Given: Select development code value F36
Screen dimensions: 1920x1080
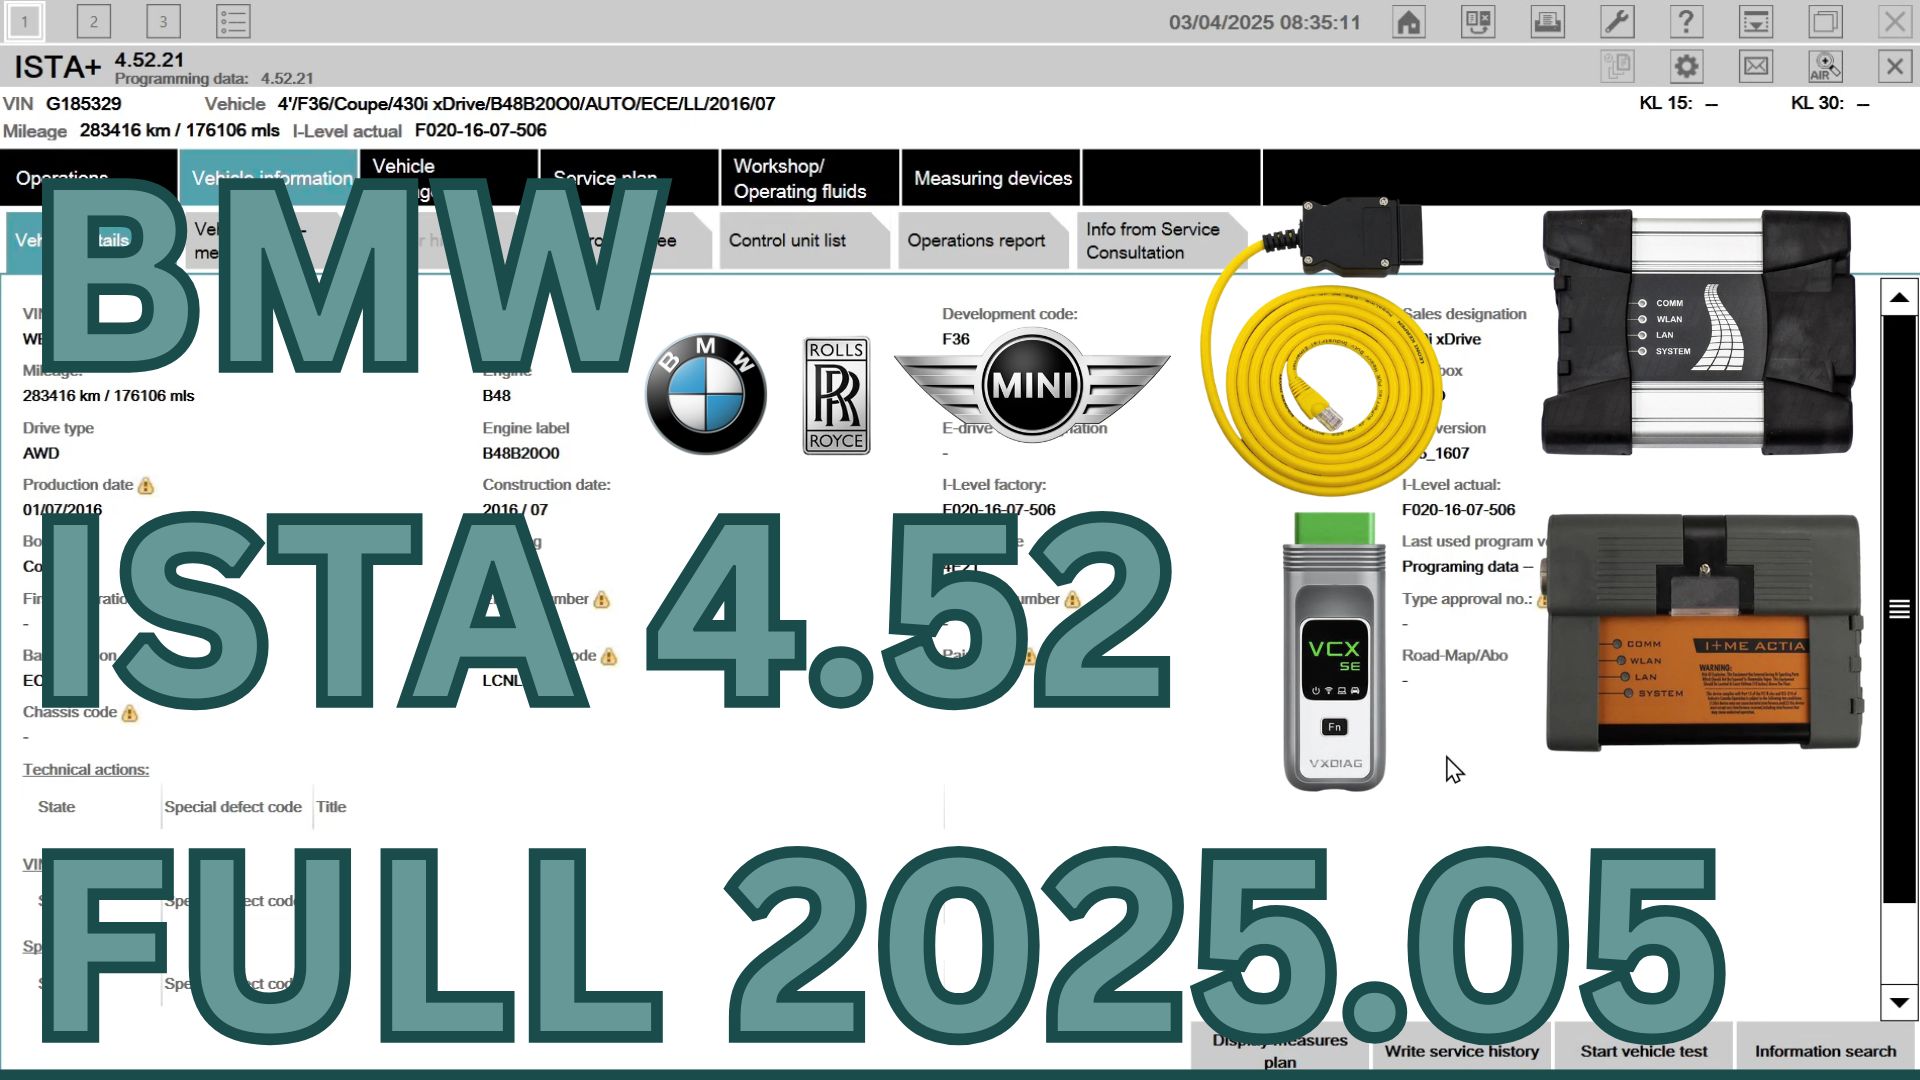Looking at the screenshot, I should [x=956, y=339].
